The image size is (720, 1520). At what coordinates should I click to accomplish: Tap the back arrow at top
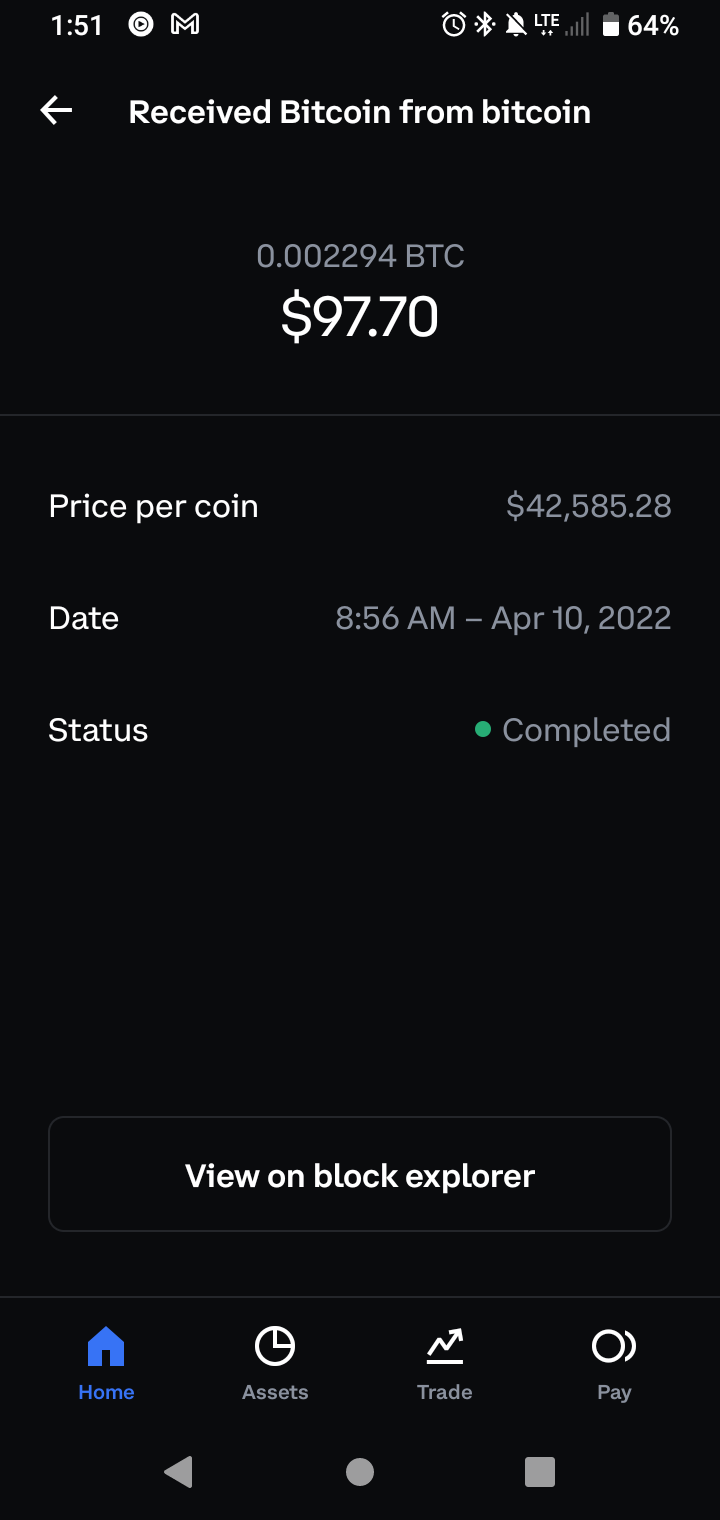[x=56, y=111]
